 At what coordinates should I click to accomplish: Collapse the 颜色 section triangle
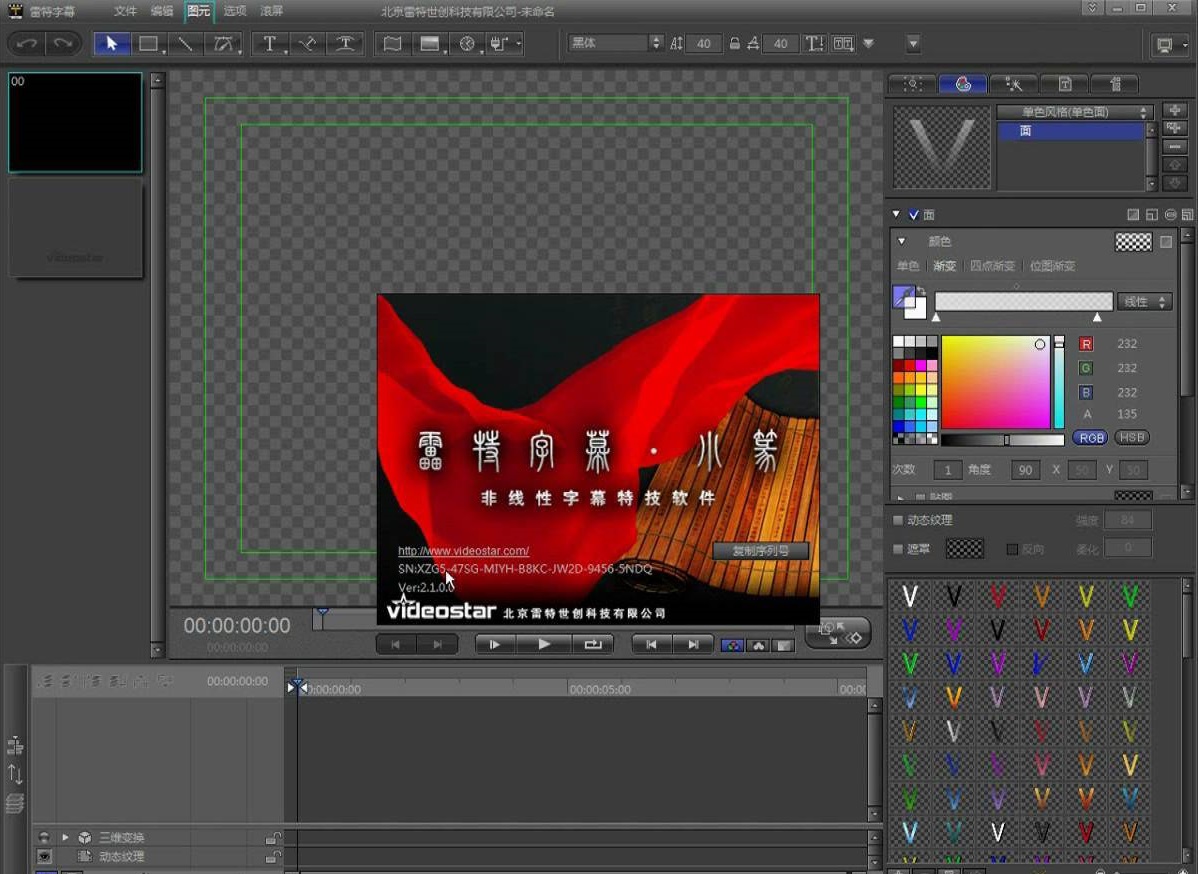pyautogui.click(x=902, y=241)
